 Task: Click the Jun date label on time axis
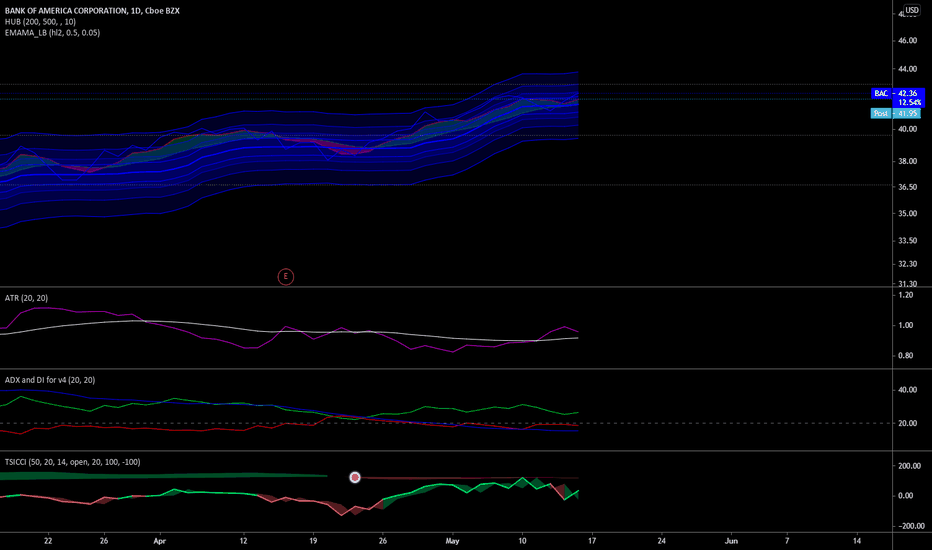click(731, 541)
